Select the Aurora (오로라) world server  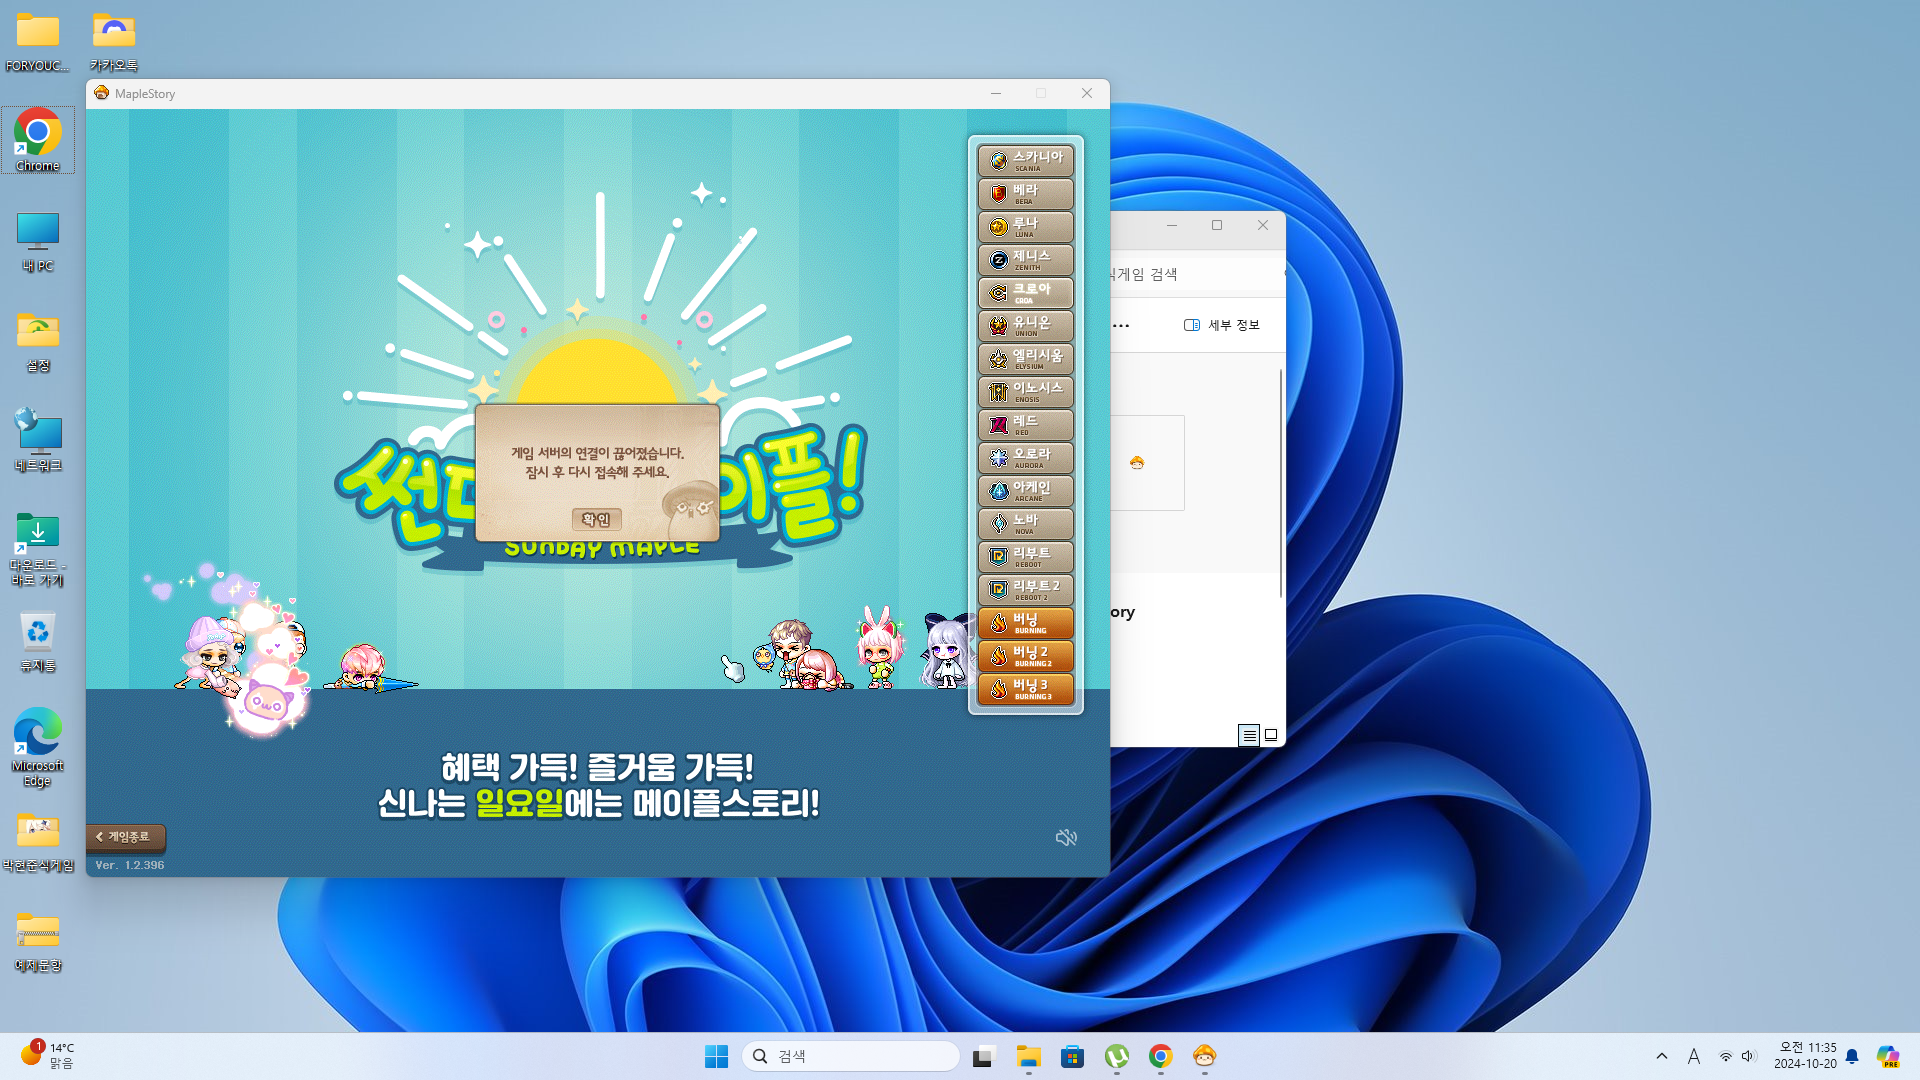pos(1025,458)
